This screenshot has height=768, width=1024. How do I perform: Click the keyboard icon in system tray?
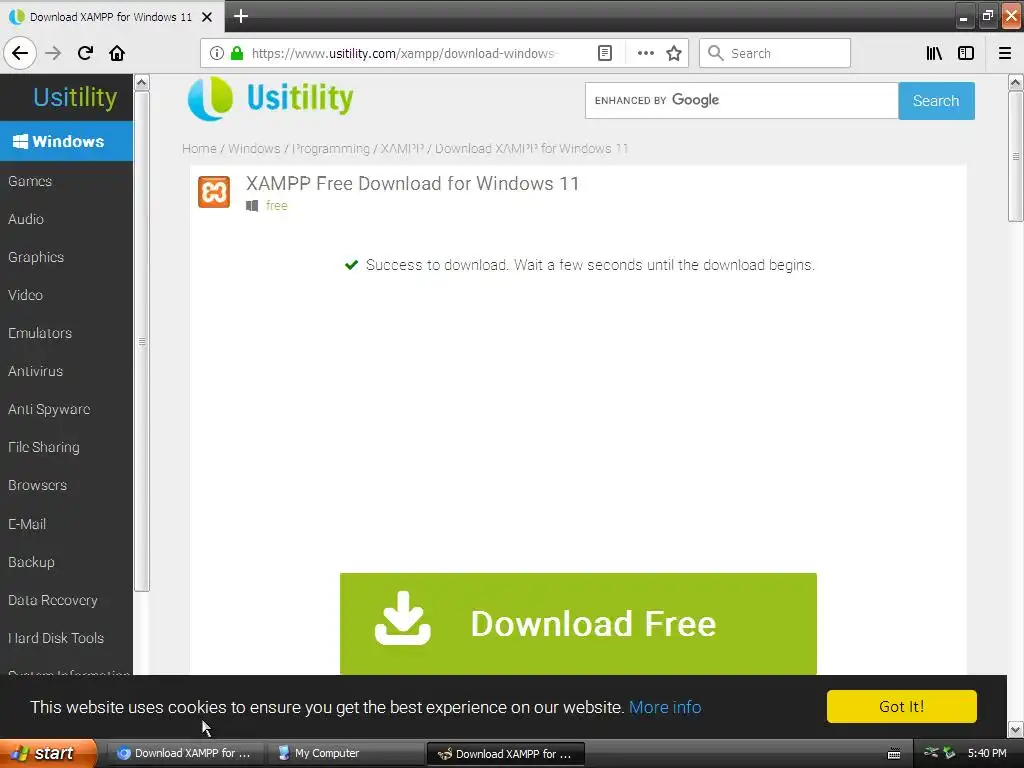894,754
